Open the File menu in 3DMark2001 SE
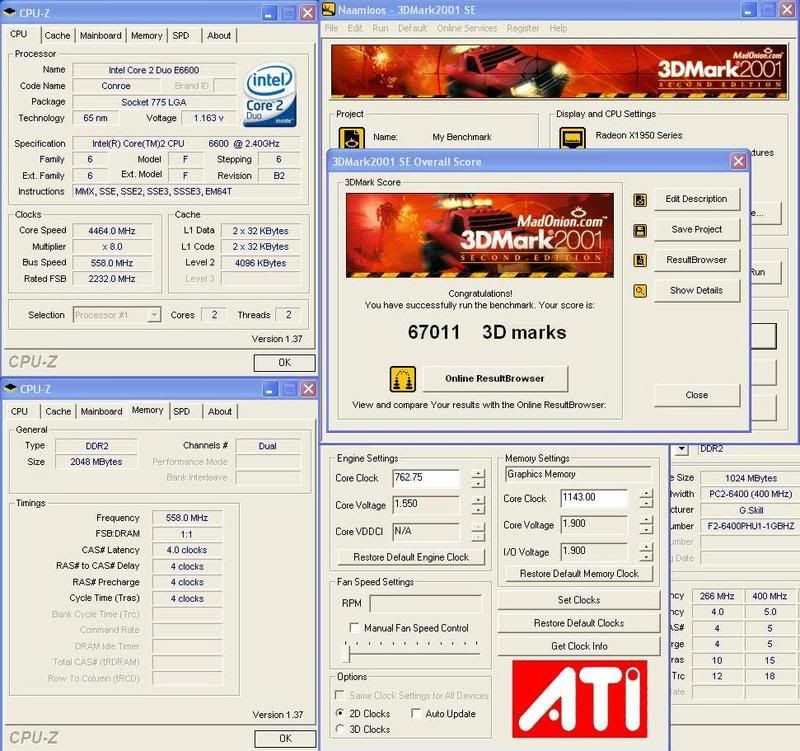 (331, 28)
